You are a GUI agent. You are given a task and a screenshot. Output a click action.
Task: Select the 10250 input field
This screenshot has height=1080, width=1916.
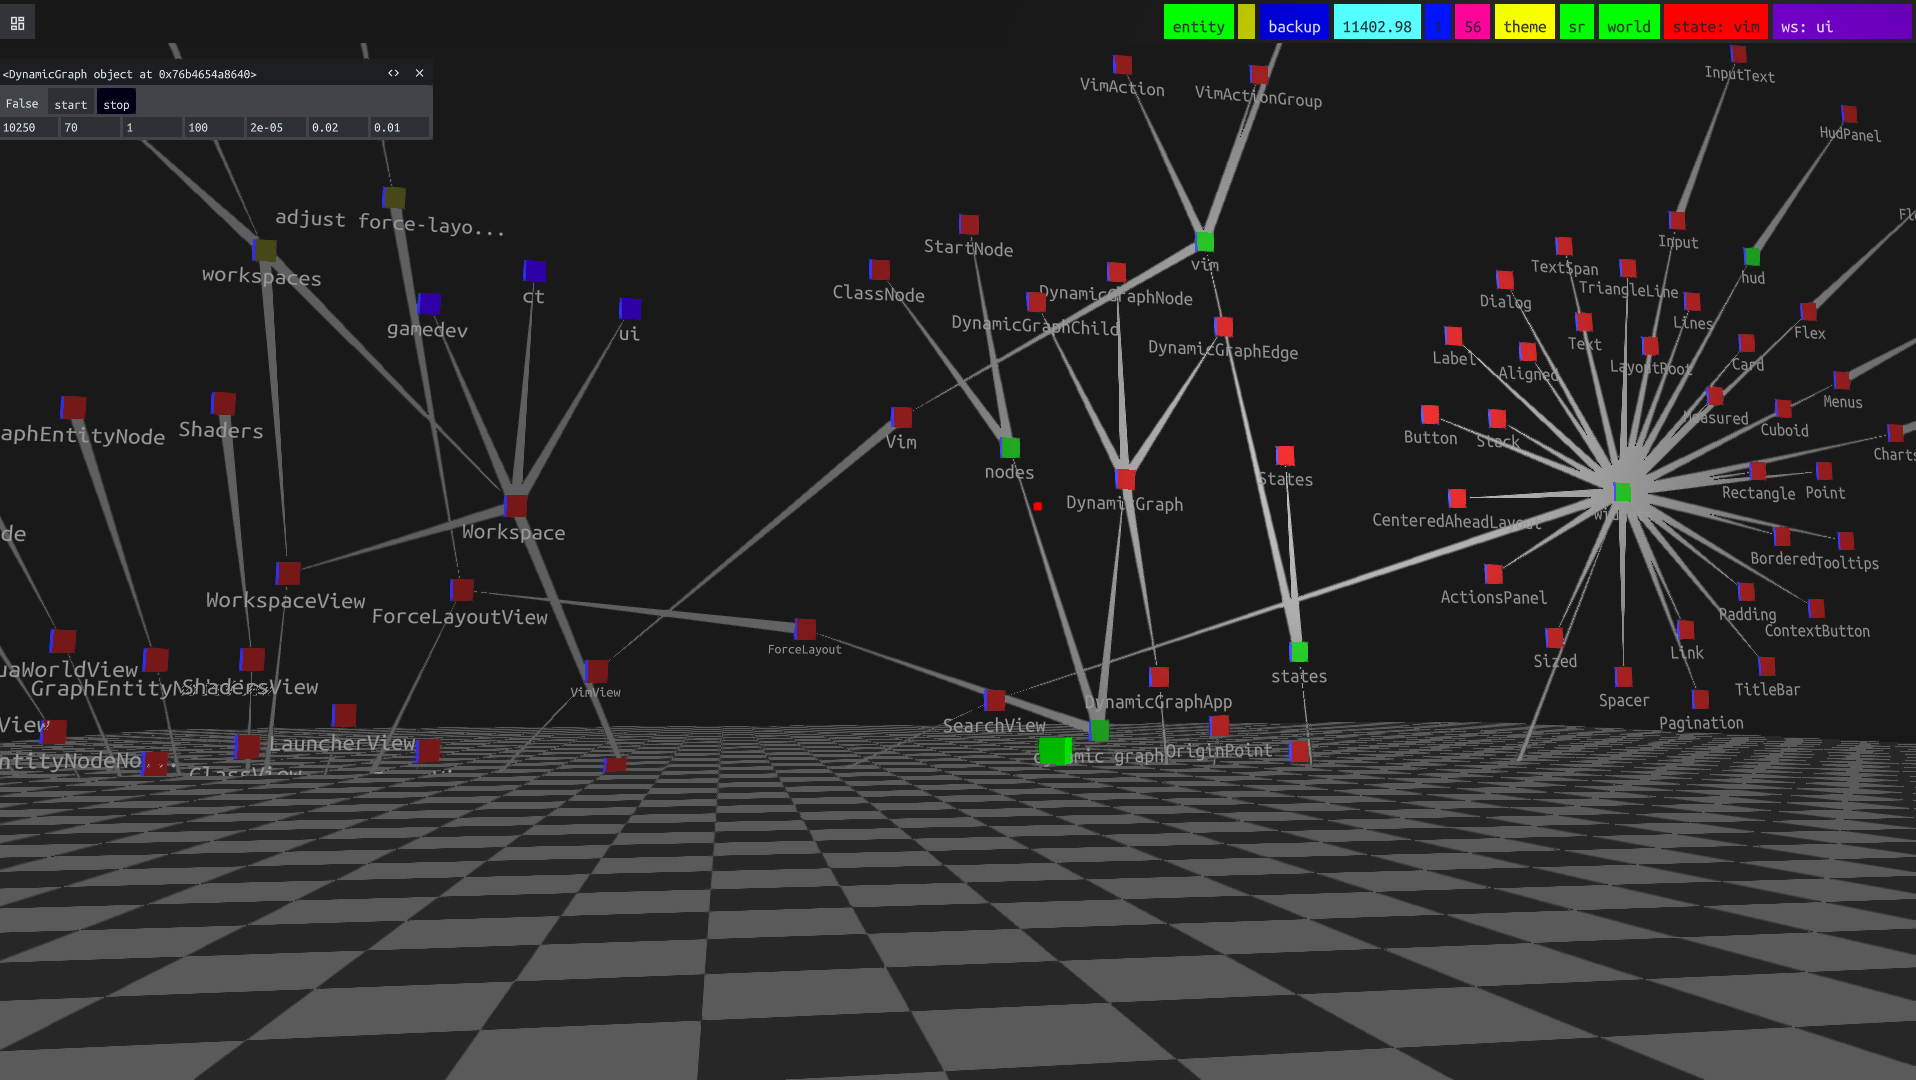coord(28,127)
